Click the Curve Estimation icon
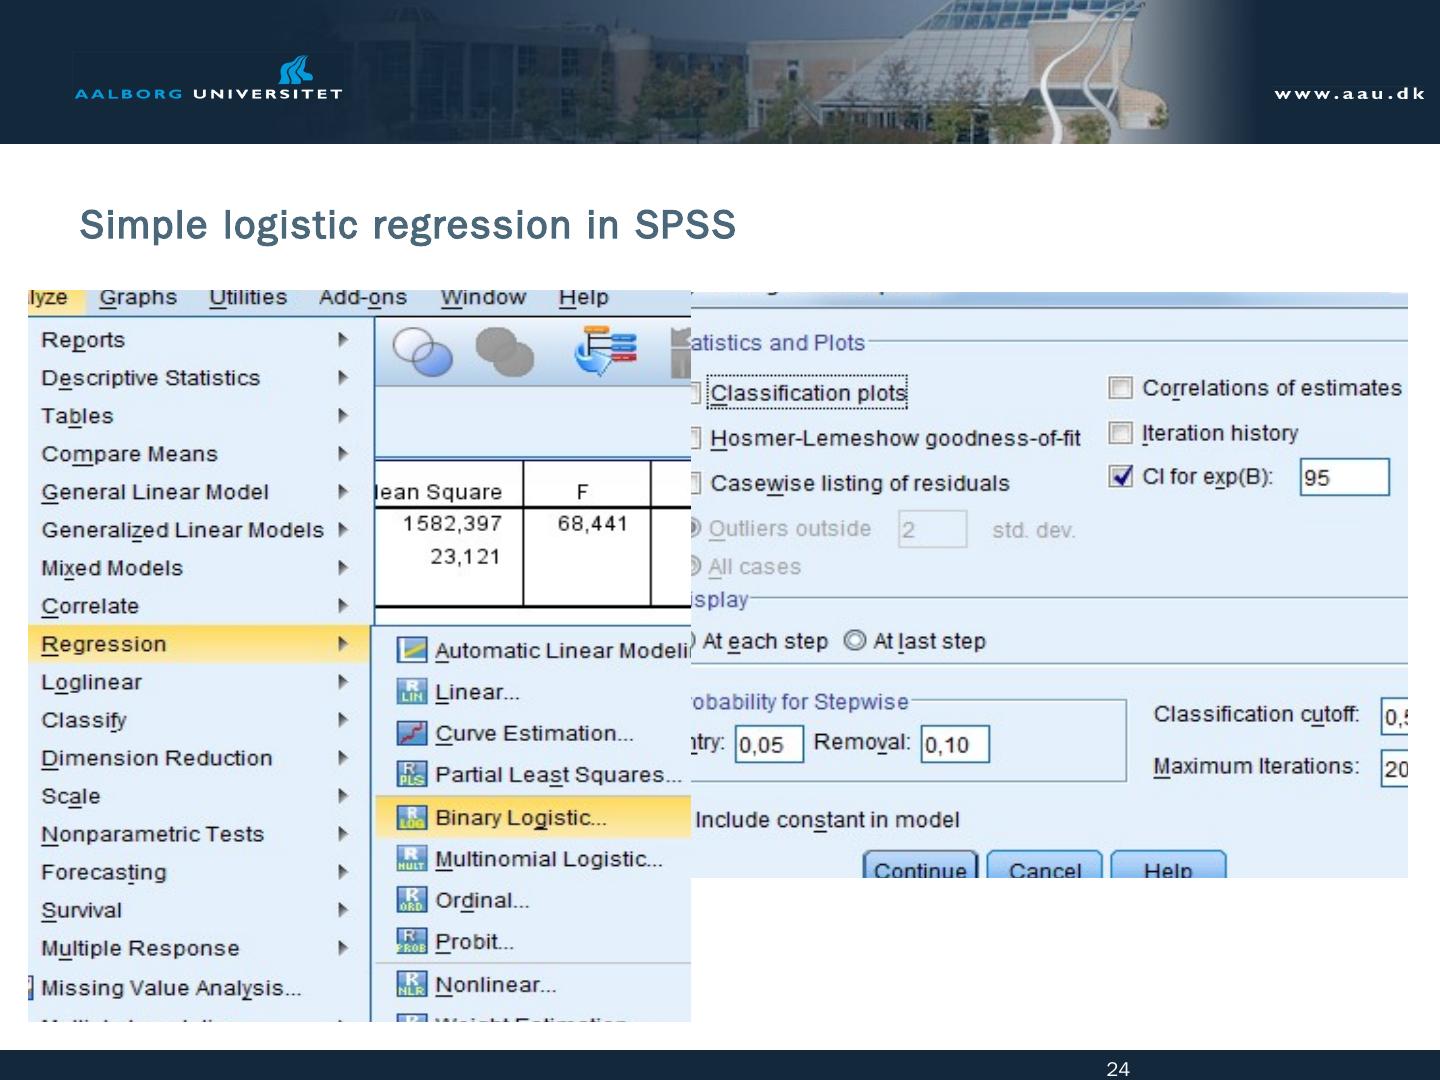1440x1080 pixels. [x=411, y=733]
